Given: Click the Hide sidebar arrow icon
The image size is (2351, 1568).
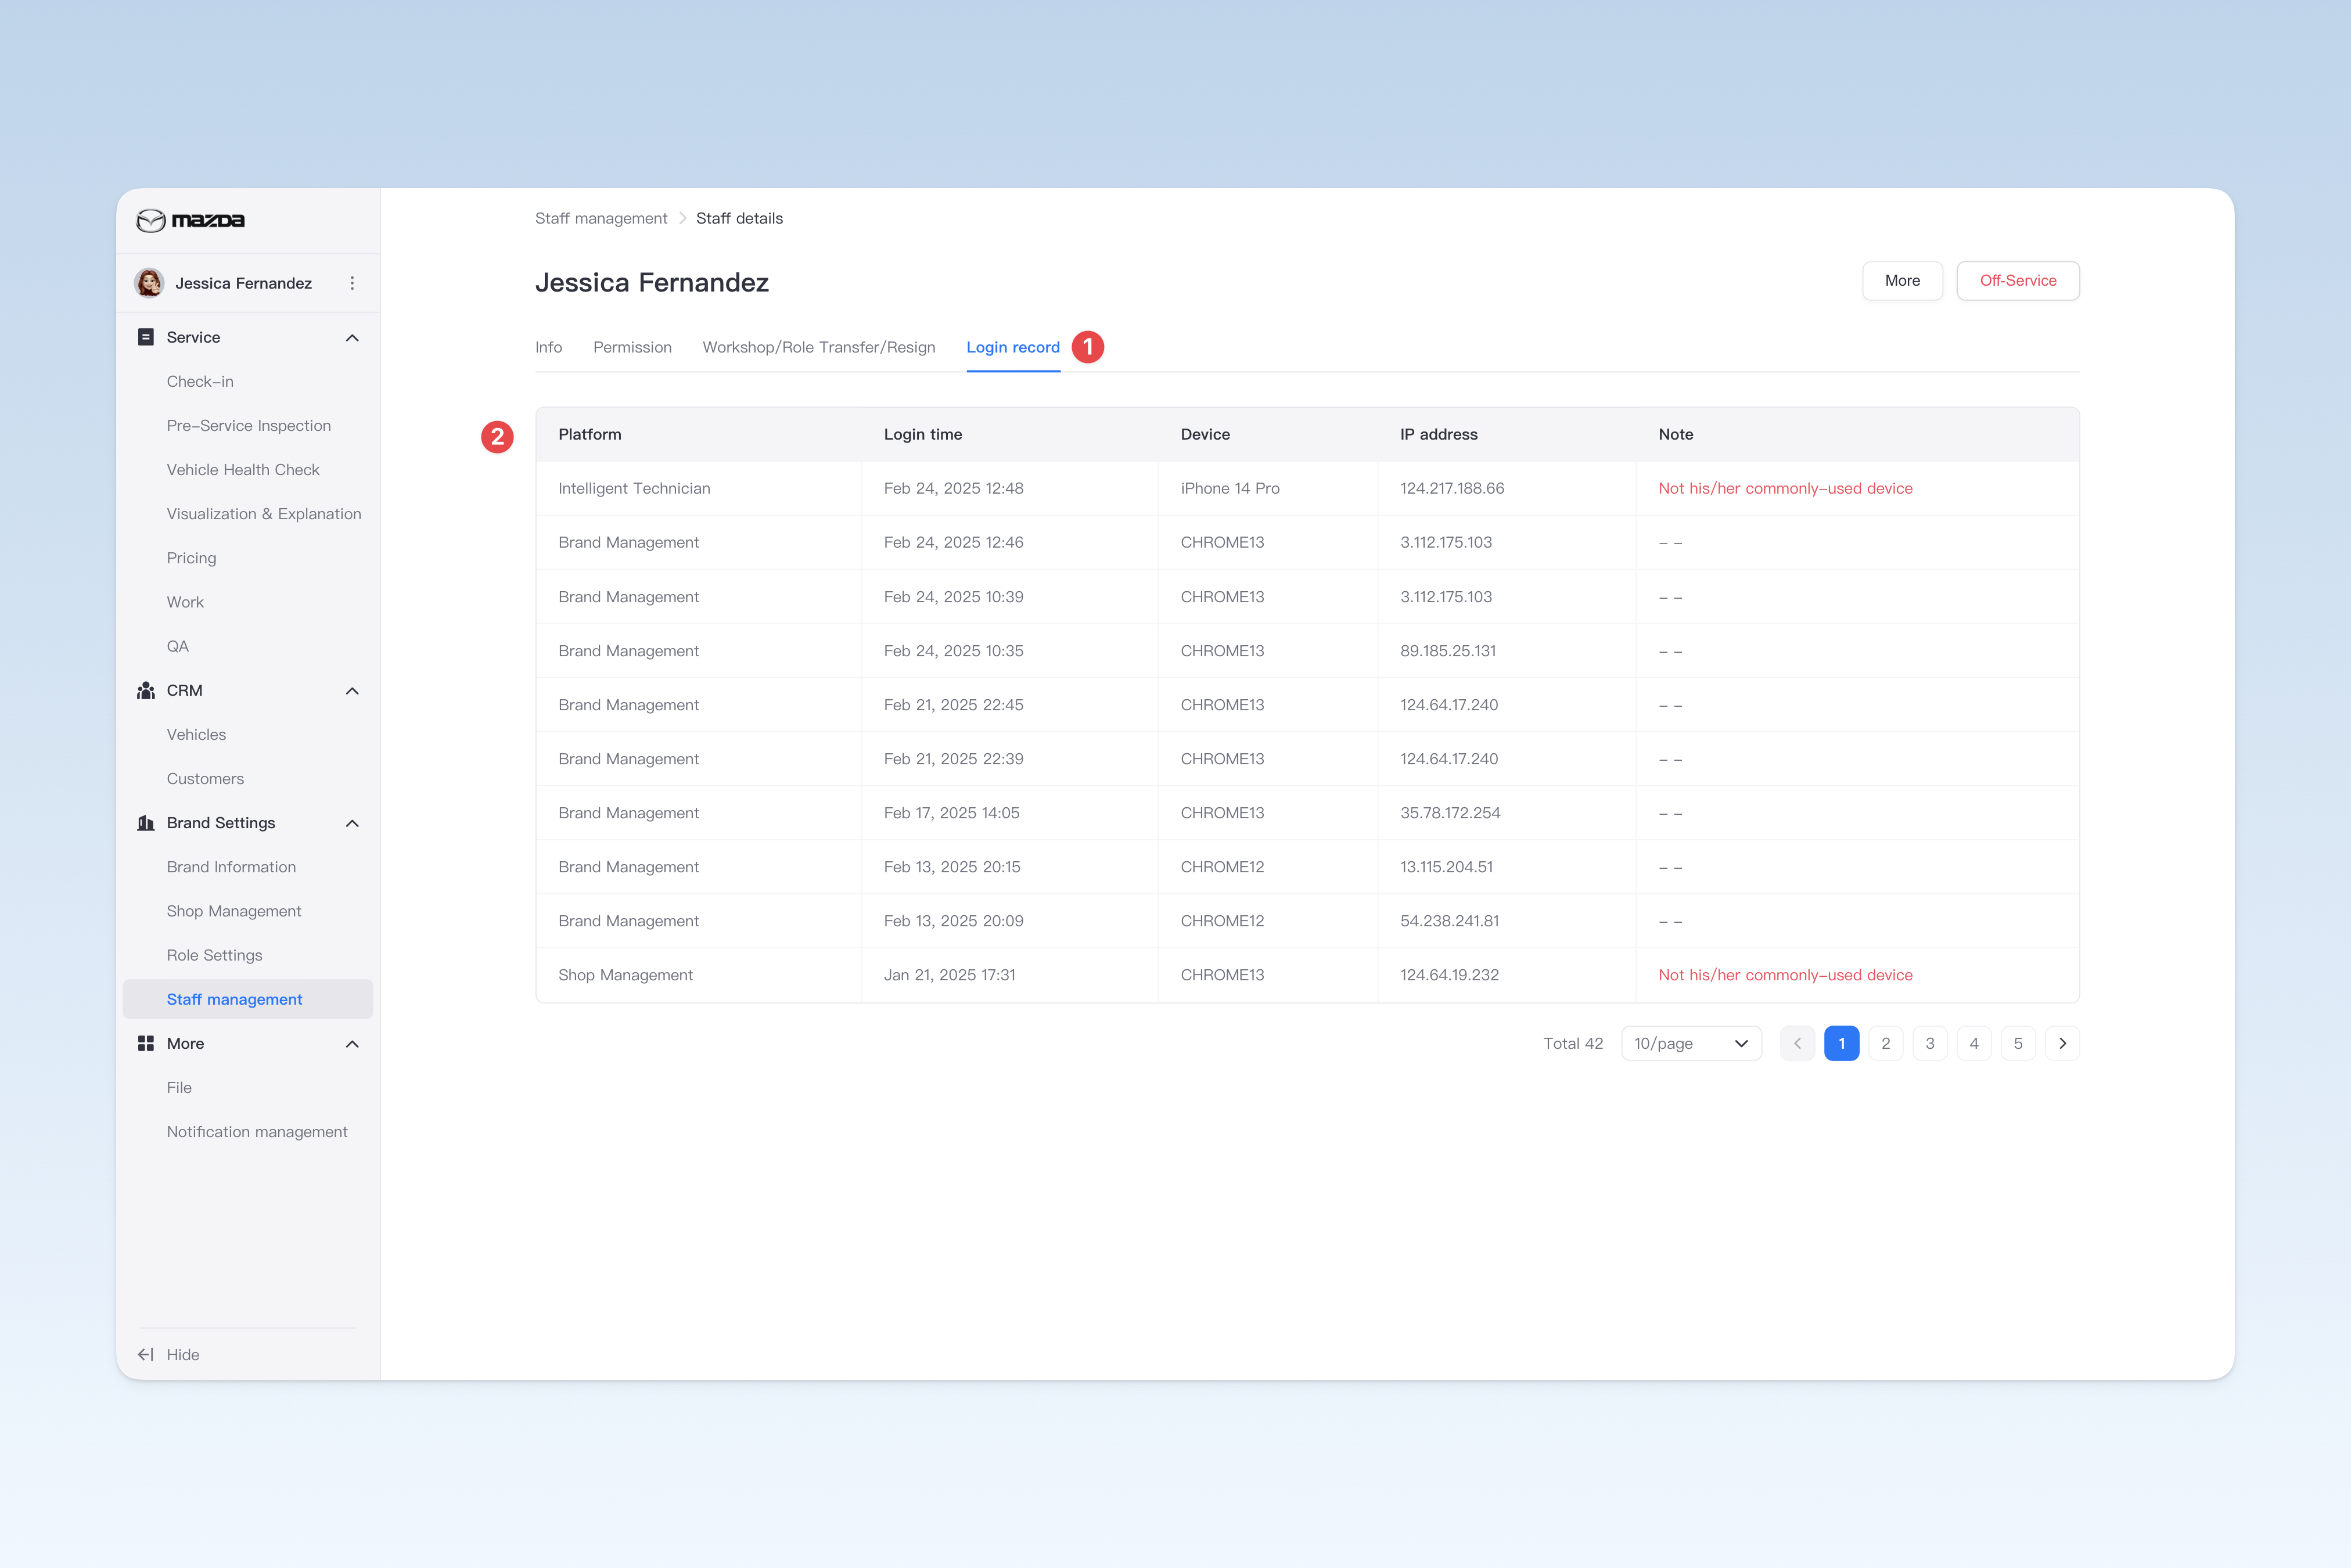Looking at the screenshot, I should 146,1354.
